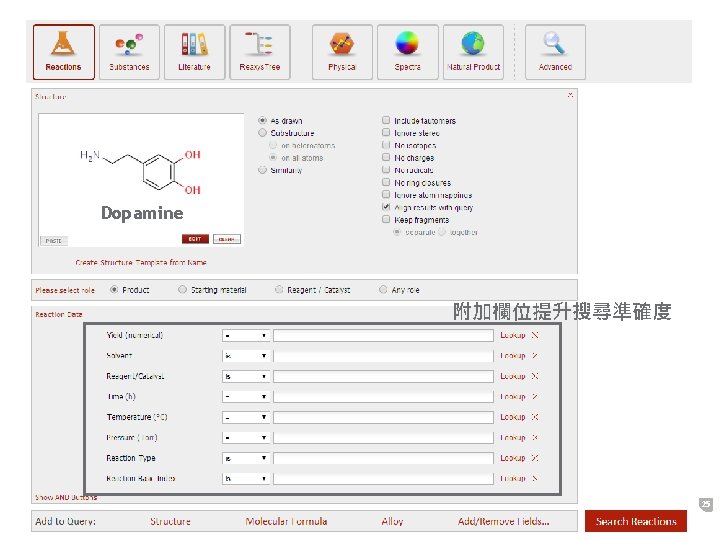The width and height of the screenshot is (720, 540).
Task: Focus the Solvent value field
Action: click(383, 356)
